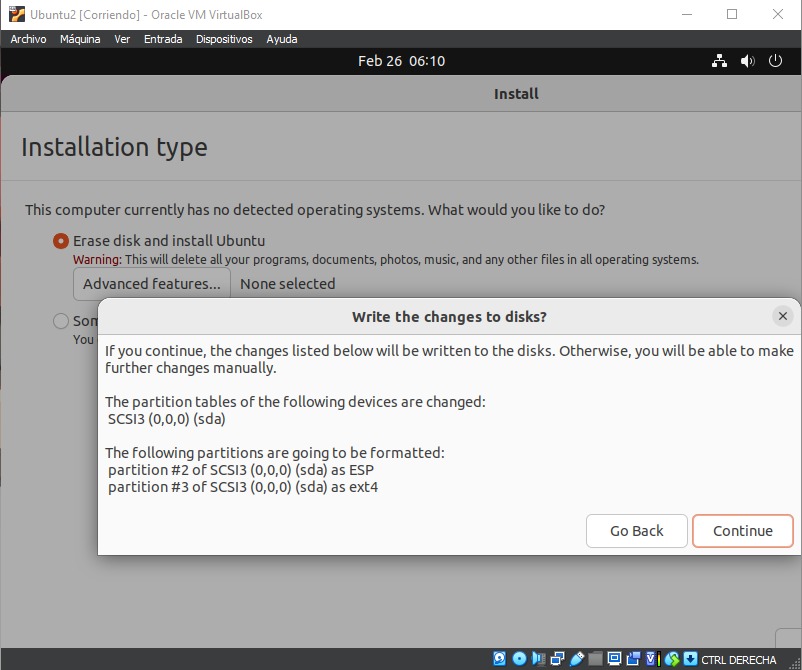The width and height of the screenshot is (802, 670).
Task: Click the display settings status icon
Action: click(x=615, y=659)
